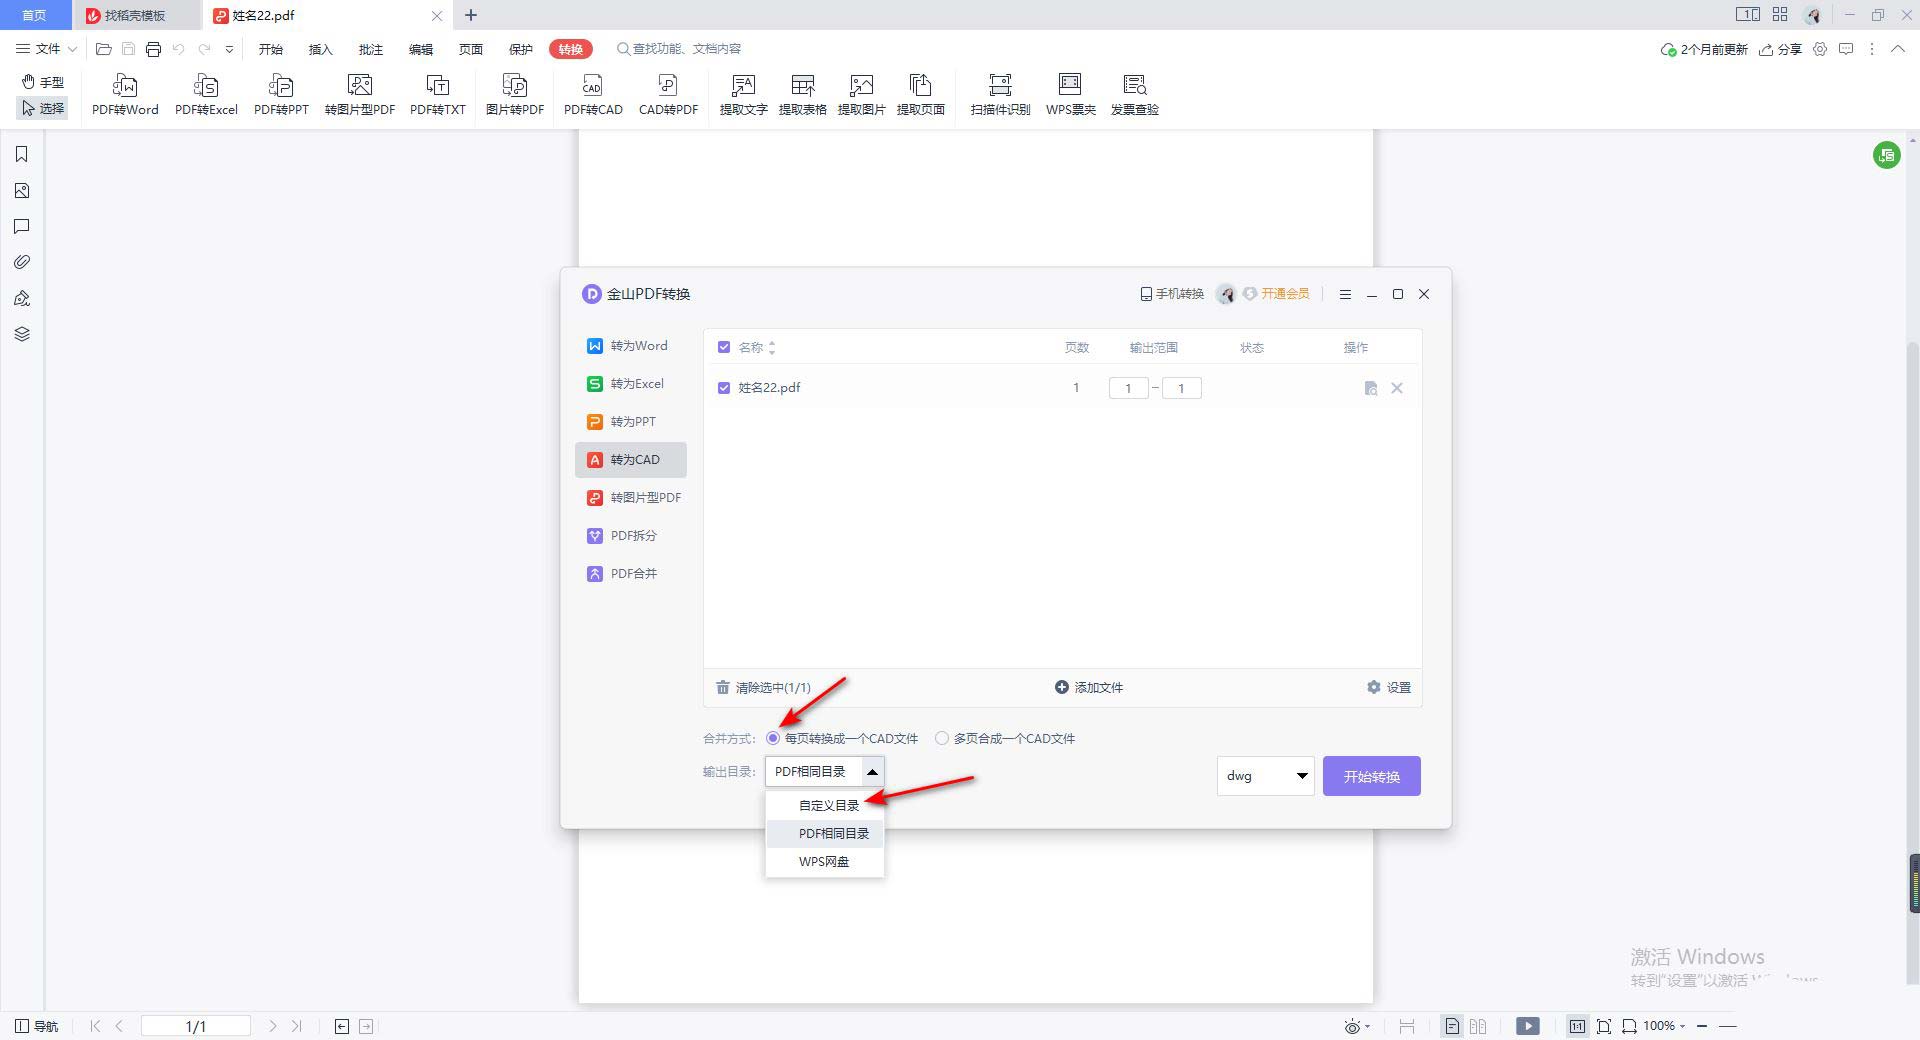Select 转为Excel in converter sidebar

630,384
